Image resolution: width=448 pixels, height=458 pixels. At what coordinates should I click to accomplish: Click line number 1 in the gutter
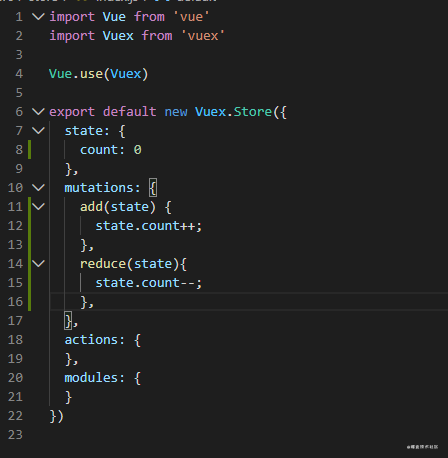19,17
